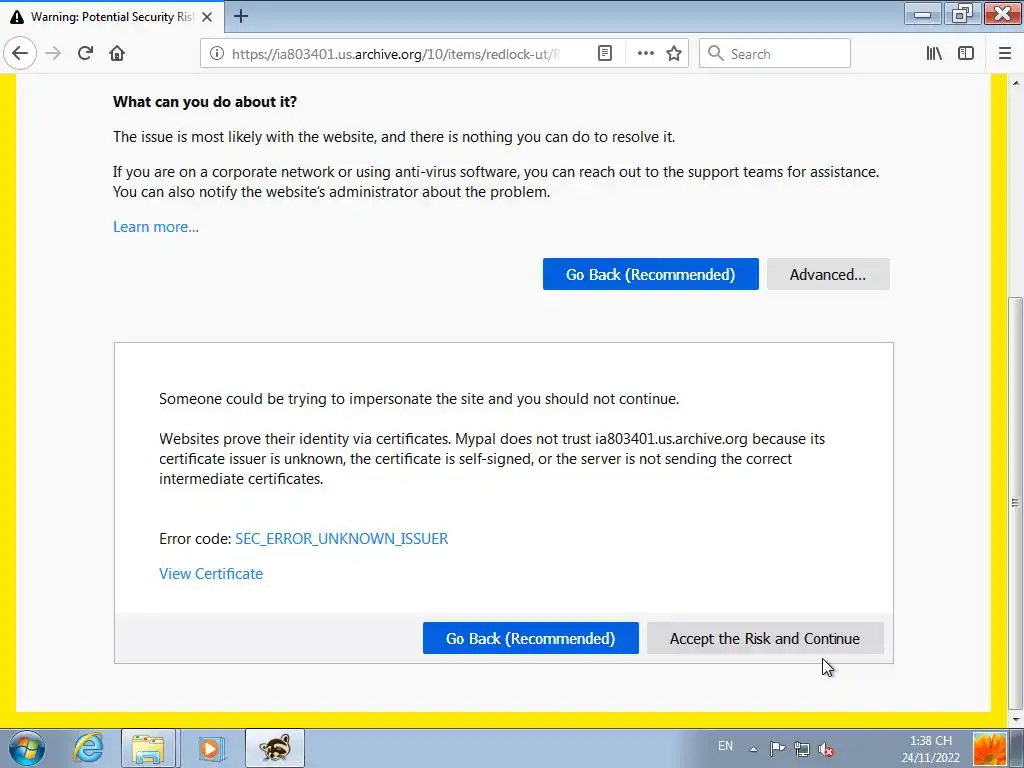1024x768 pixels.
Task: Show site information icon in address bar
Action: click(217, 54)
